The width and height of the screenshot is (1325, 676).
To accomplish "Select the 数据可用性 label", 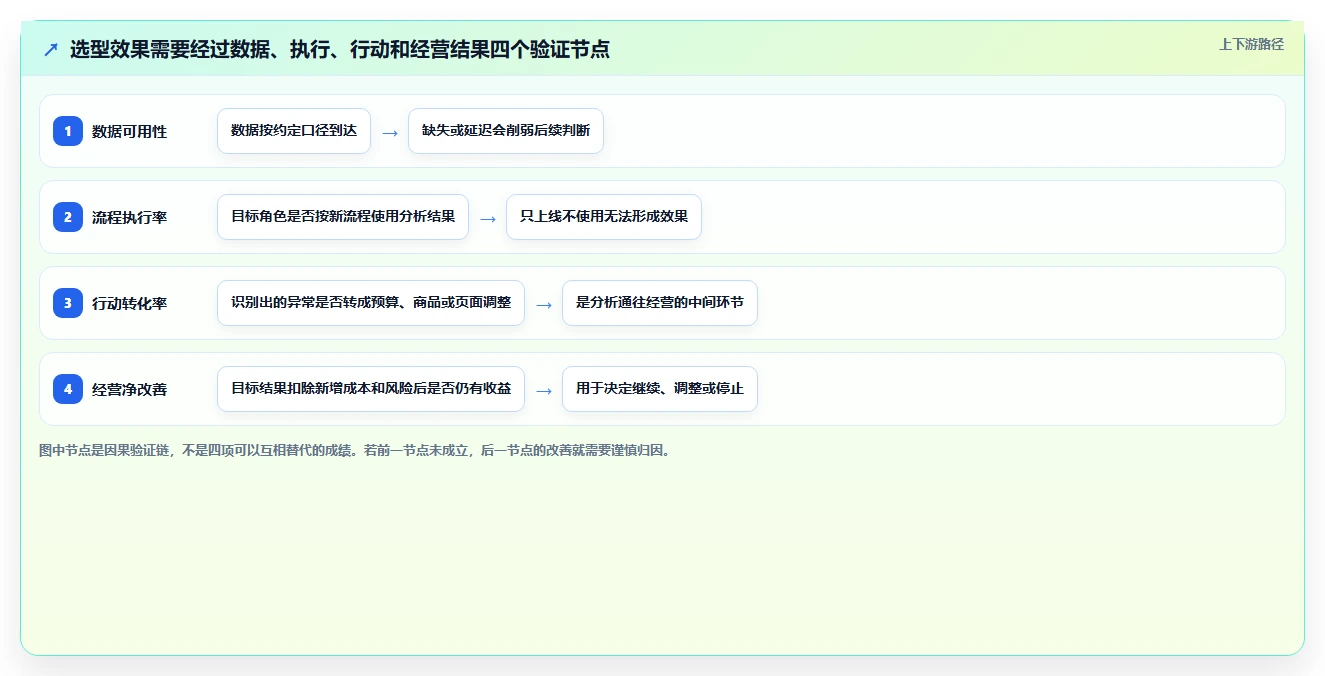I will tap(129, 131).
